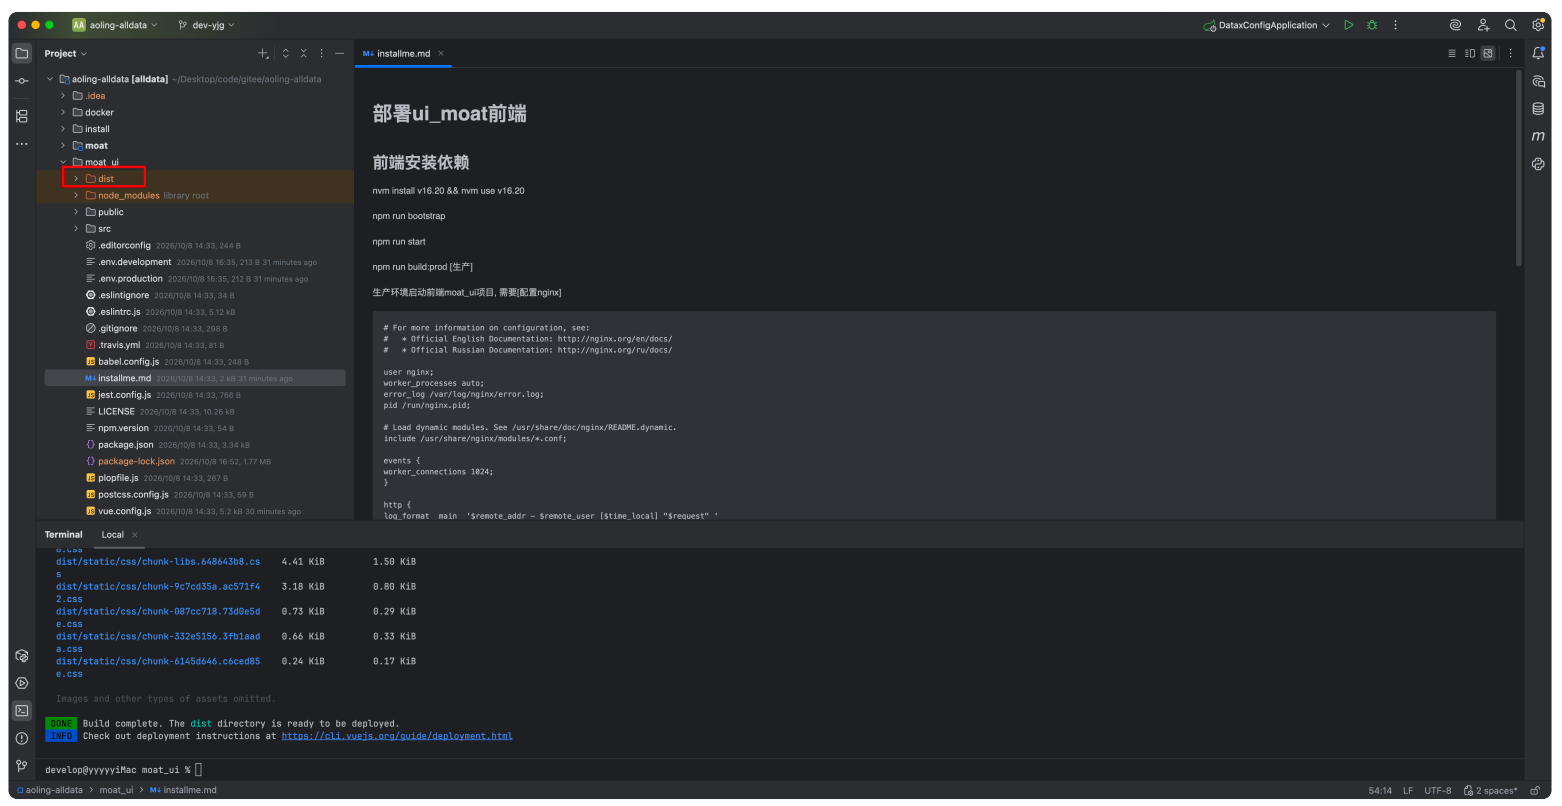Viewport: 1562px width, 806px height.
Task: Click the Code With Me add-user icon
Action: tap(1483, 25)
